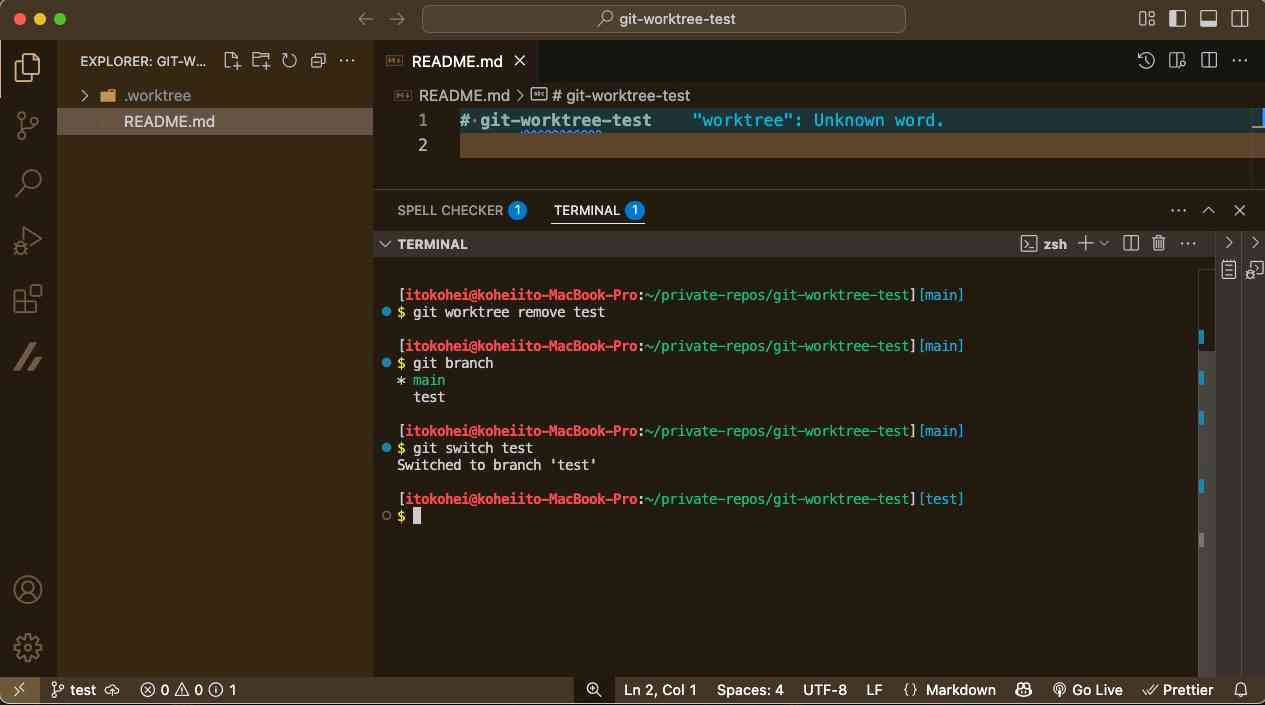The image size is (1265, 705).
Task: Split the terminal pane
Action: tap(1131, 243)
